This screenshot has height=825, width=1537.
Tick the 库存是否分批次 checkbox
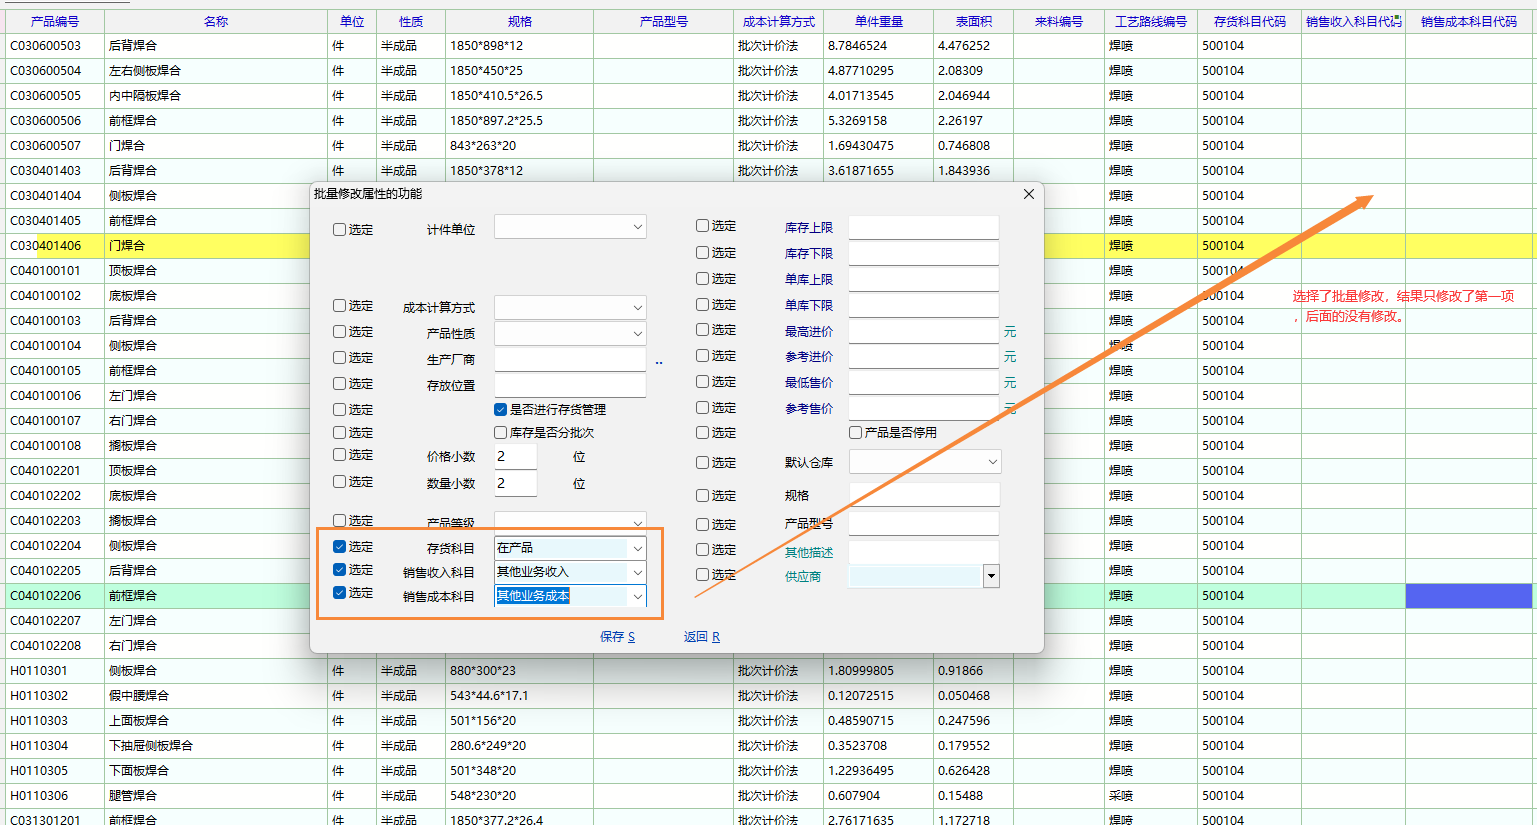(501, 433)
